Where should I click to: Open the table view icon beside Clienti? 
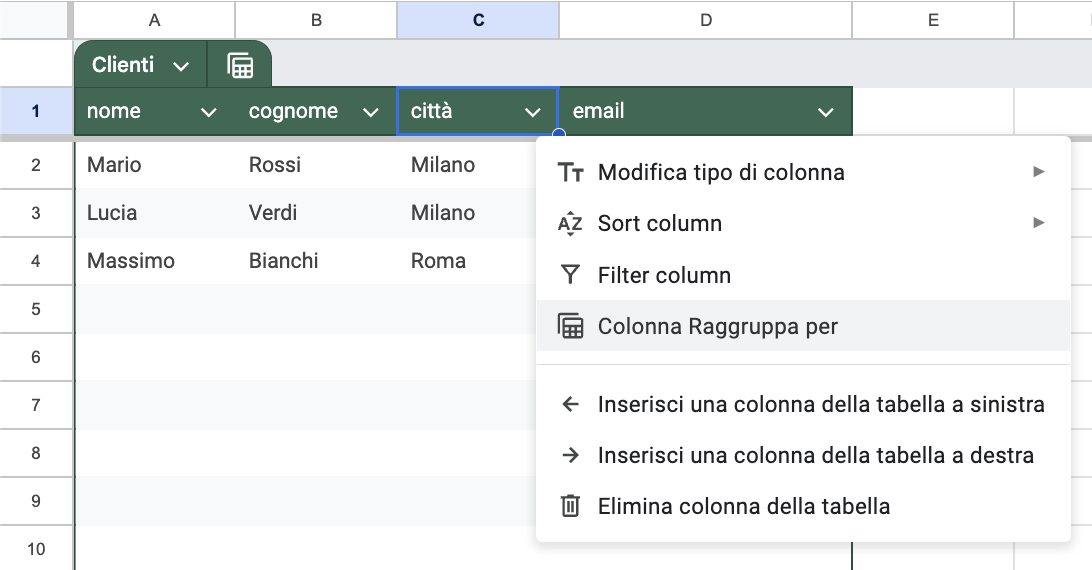[240, 66]
